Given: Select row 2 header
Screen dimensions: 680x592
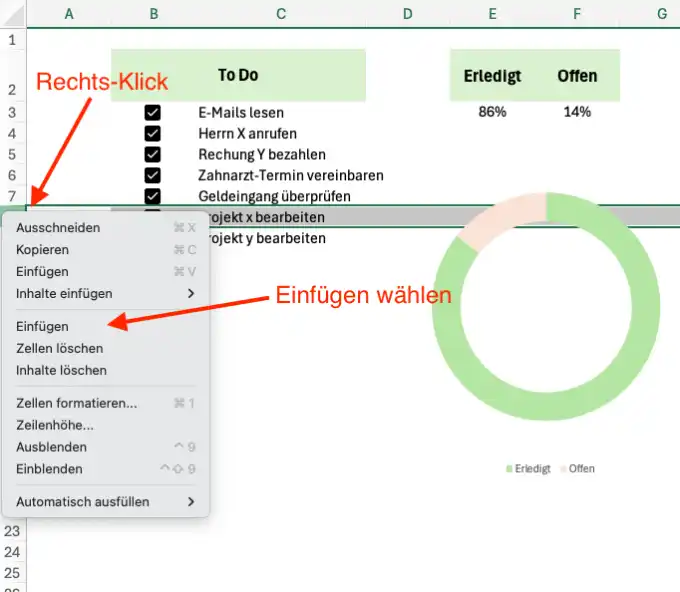Looking at the screenshot, I should (13, 76).
